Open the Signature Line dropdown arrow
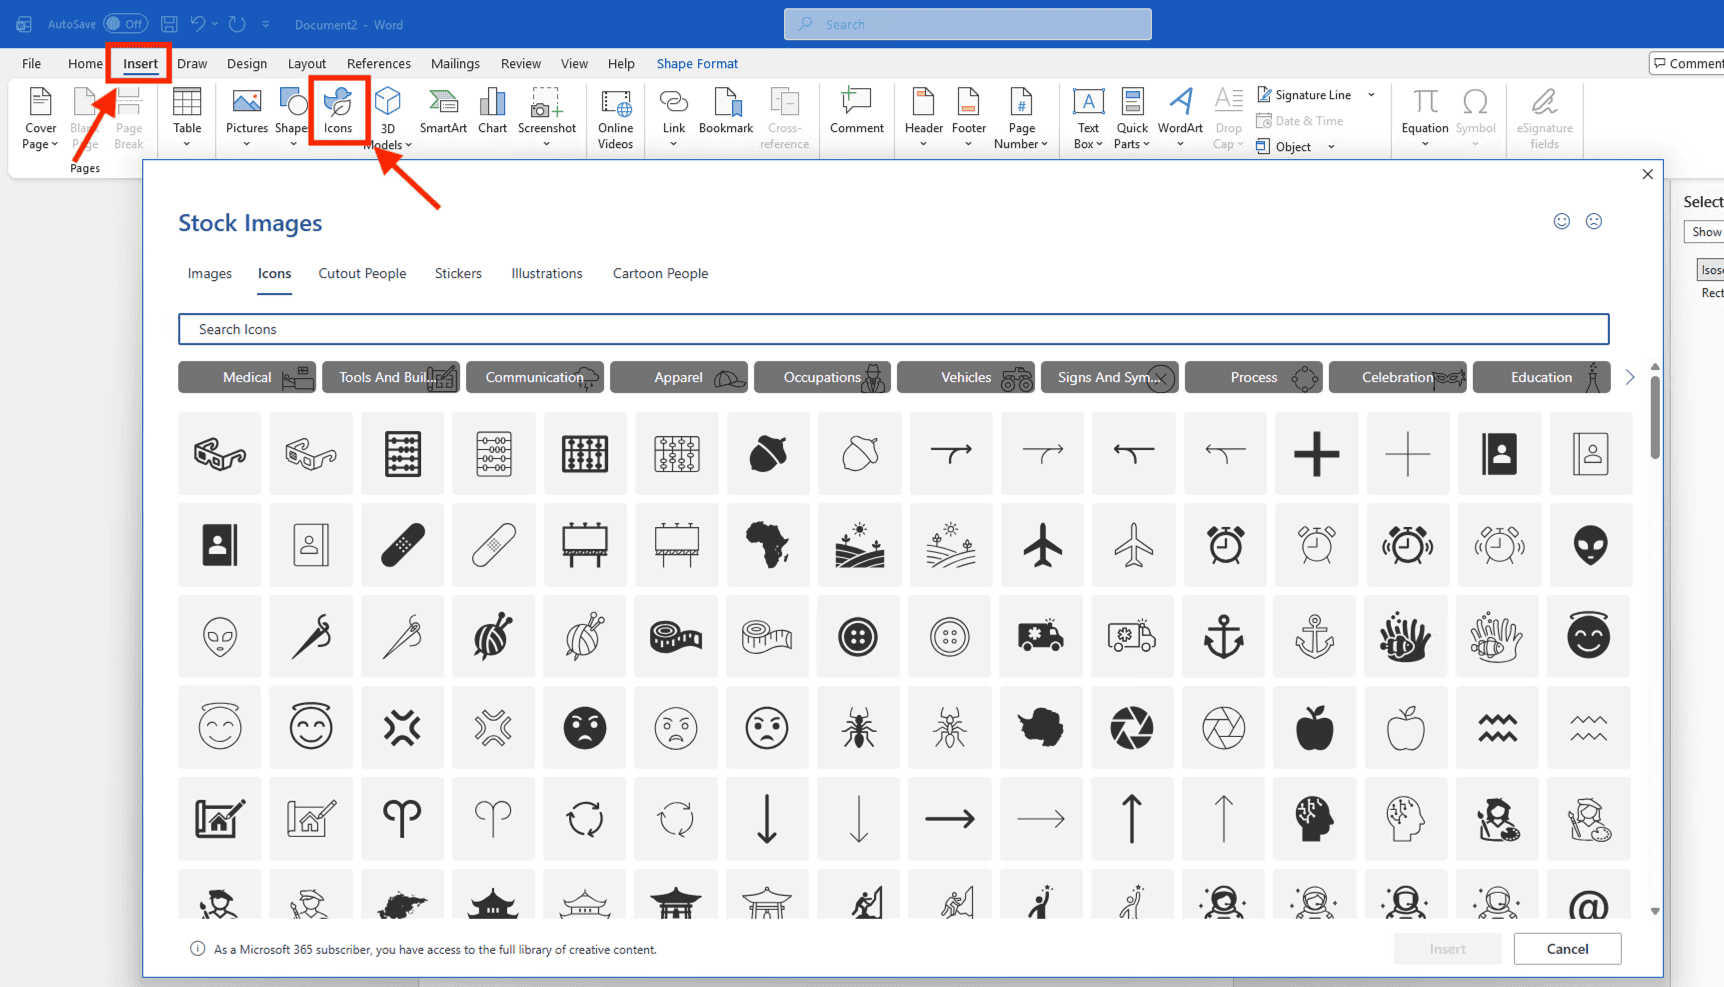 [x=1371, y=95]
